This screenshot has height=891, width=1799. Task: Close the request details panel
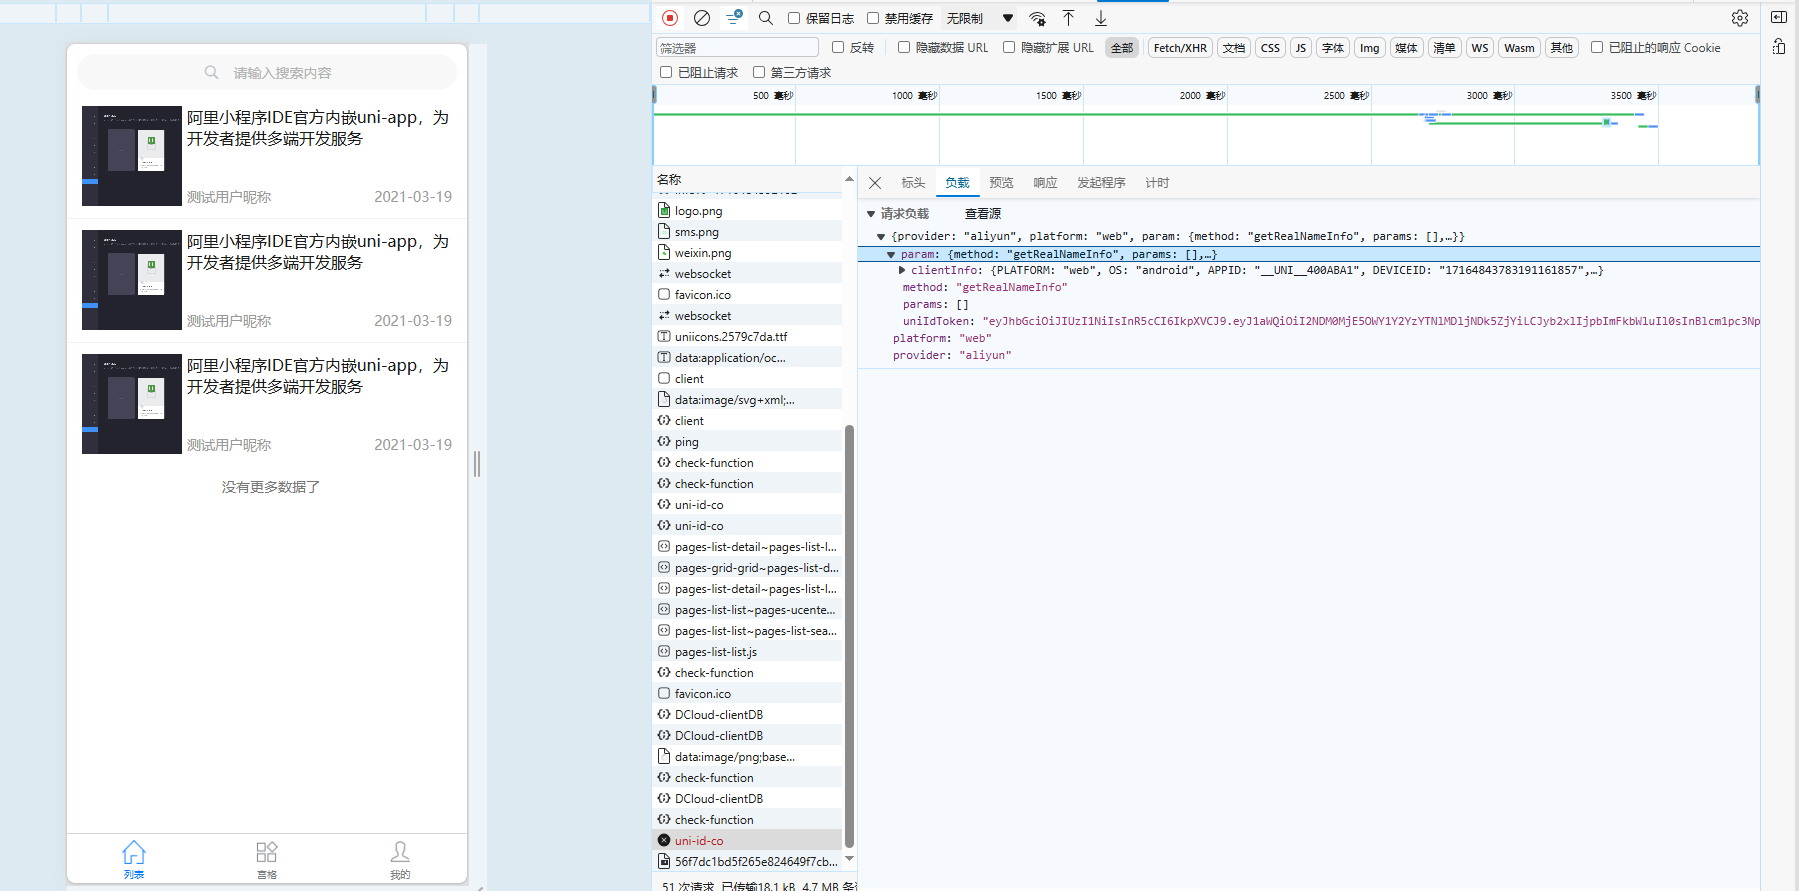coord(875,183)
